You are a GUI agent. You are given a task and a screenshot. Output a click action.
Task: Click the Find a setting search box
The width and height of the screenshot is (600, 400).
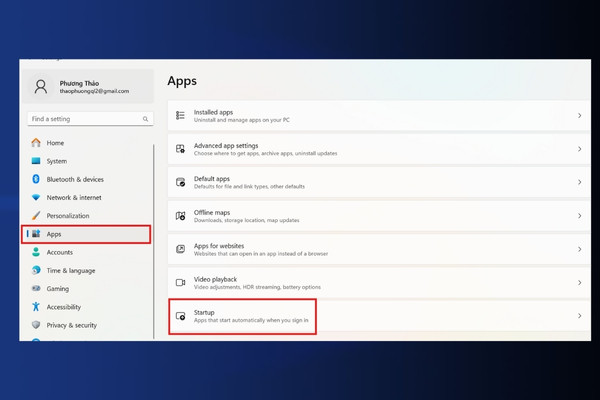[90, 119]
